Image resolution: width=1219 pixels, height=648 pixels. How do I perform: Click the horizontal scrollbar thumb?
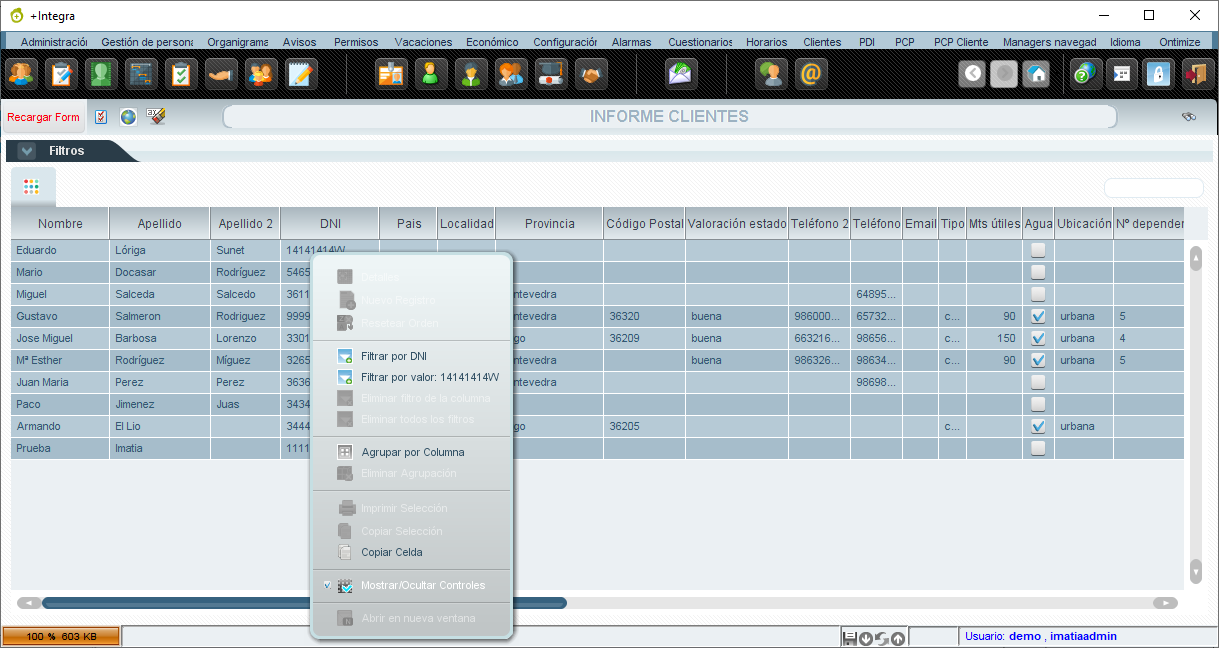coord(304,603)
